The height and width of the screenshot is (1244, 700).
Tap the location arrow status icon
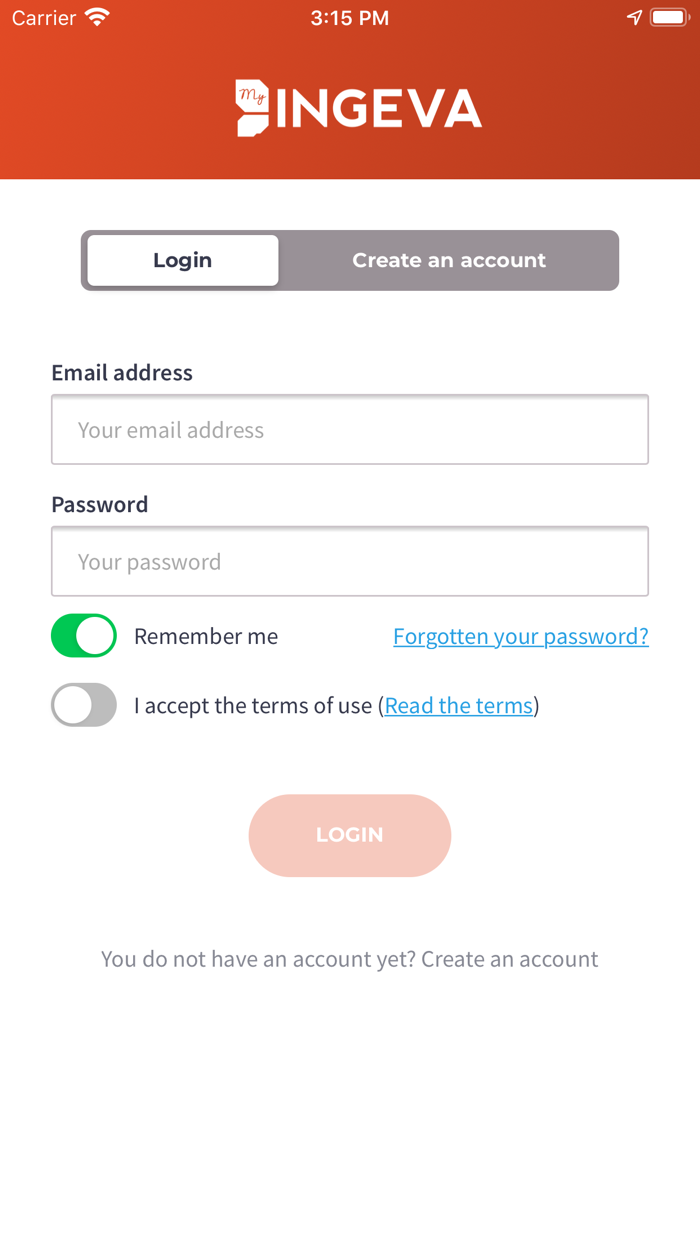click(x=634, y=18)
